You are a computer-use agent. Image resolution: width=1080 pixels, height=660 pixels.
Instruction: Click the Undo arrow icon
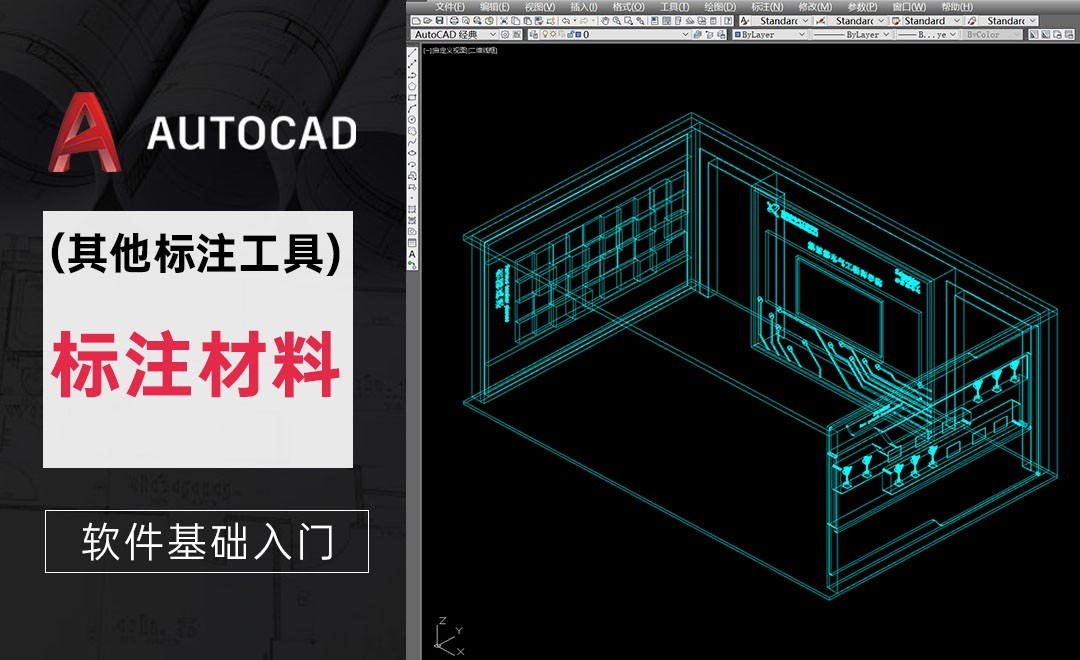565,21
